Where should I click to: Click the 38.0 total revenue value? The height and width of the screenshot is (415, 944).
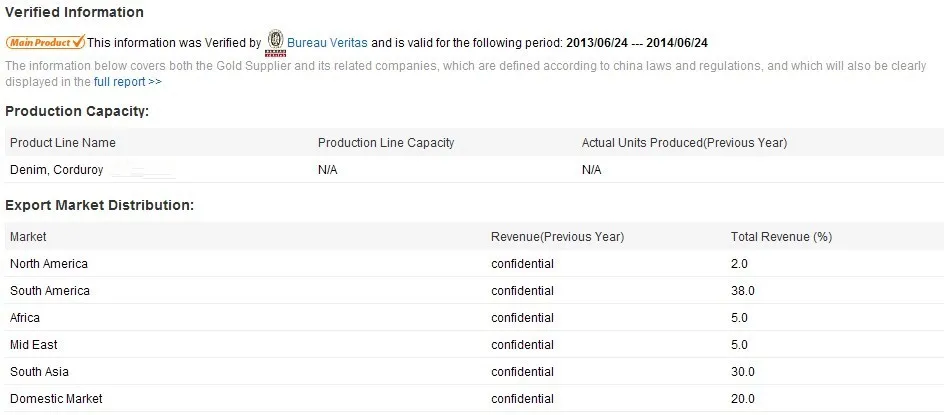[x=743, y=291]
